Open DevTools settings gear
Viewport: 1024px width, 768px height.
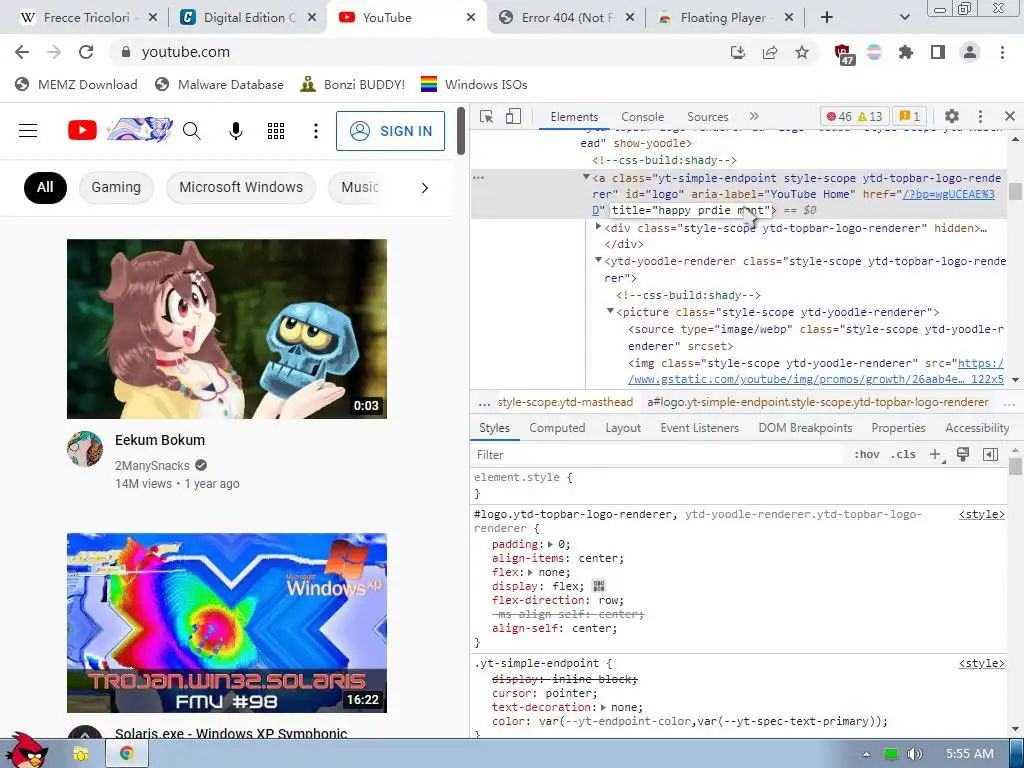pos(952,116)
